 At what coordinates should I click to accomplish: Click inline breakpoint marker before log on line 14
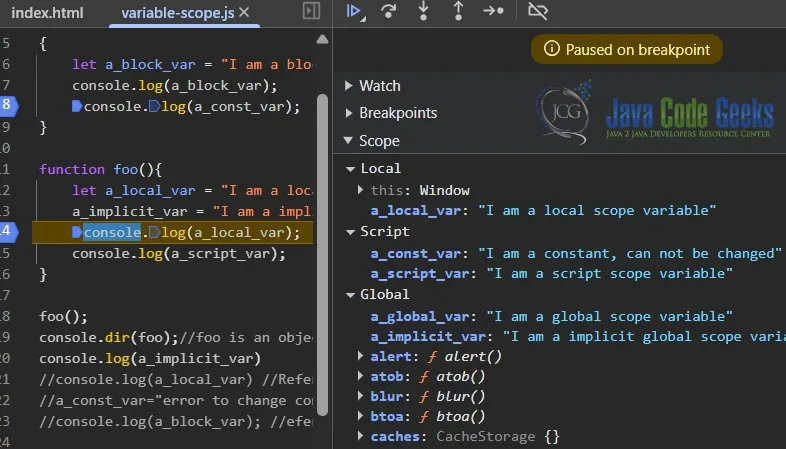[154, 232]
